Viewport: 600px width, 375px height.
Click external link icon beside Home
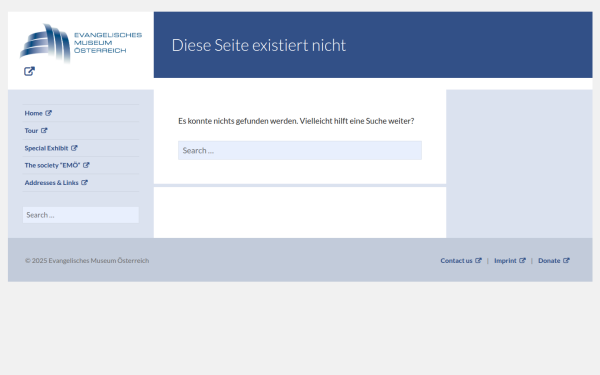[48, 113]
